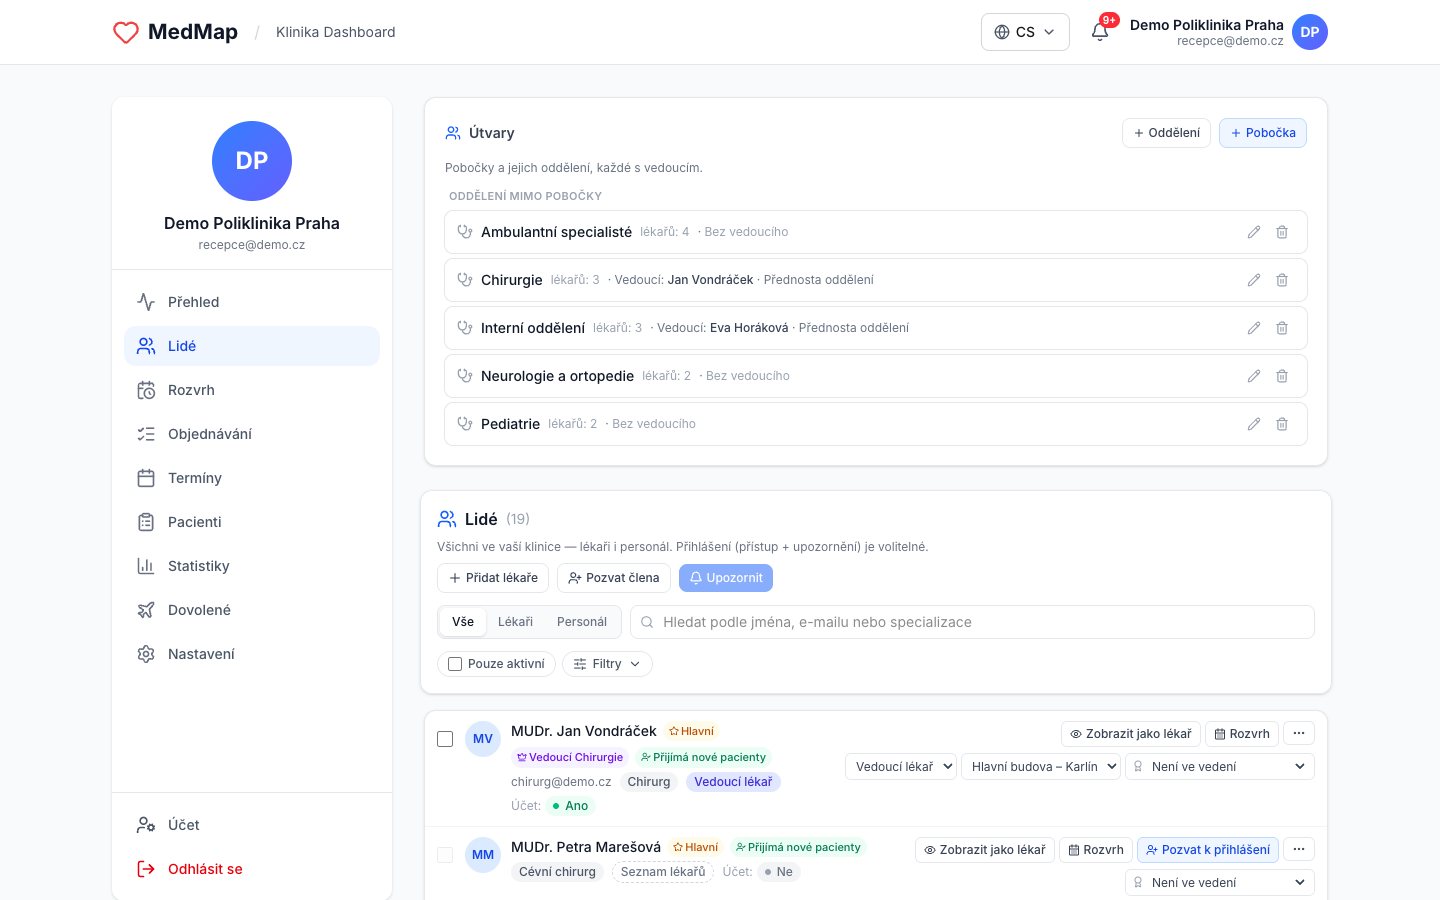
Task: Open more options for Jan Vondráček
Action: coord(1299,733)
